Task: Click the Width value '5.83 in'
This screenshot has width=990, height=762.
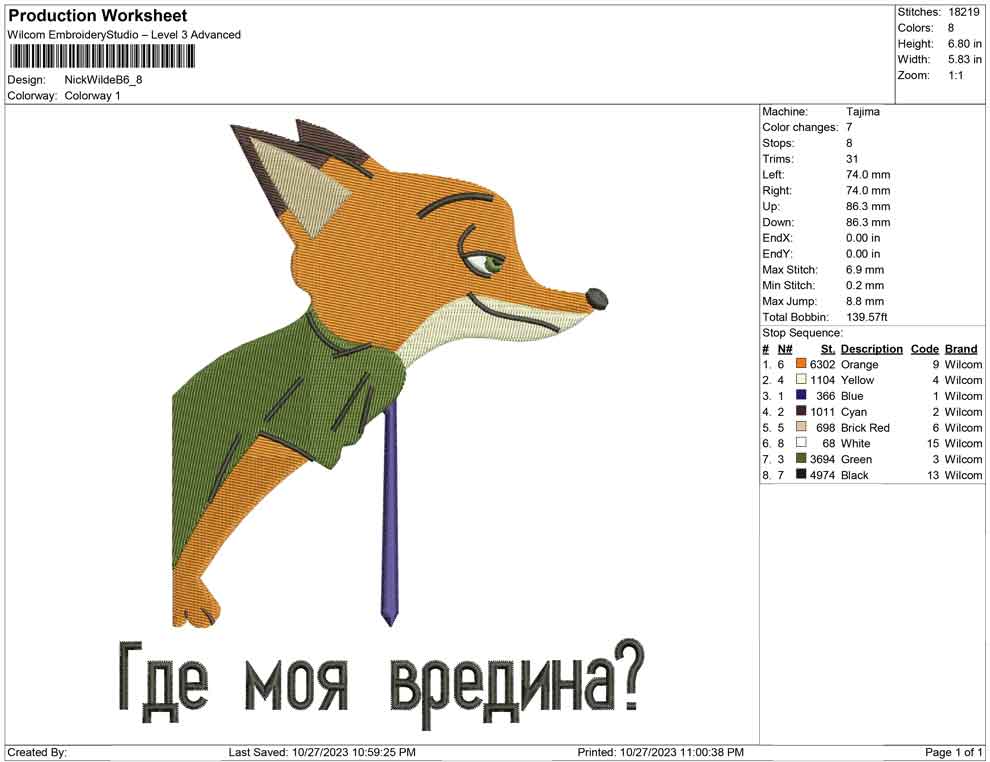Action: (x=965, y=59)
